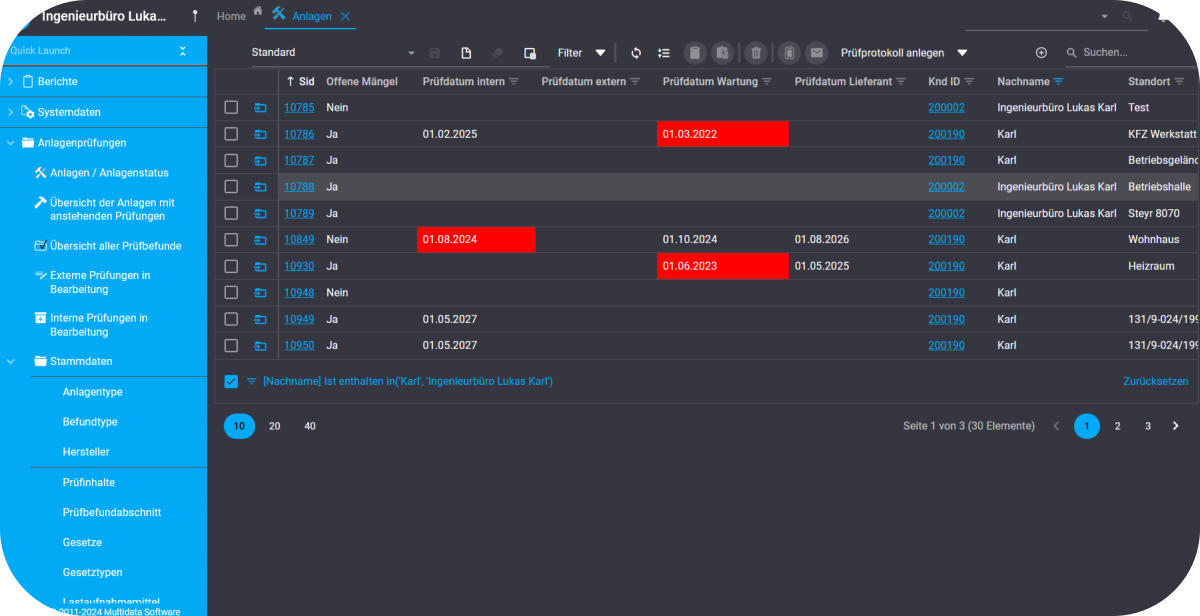The height and width of the screenshot is (616, 1200).
Task: Tick the checkbox for row 10785
Action: 231,107
